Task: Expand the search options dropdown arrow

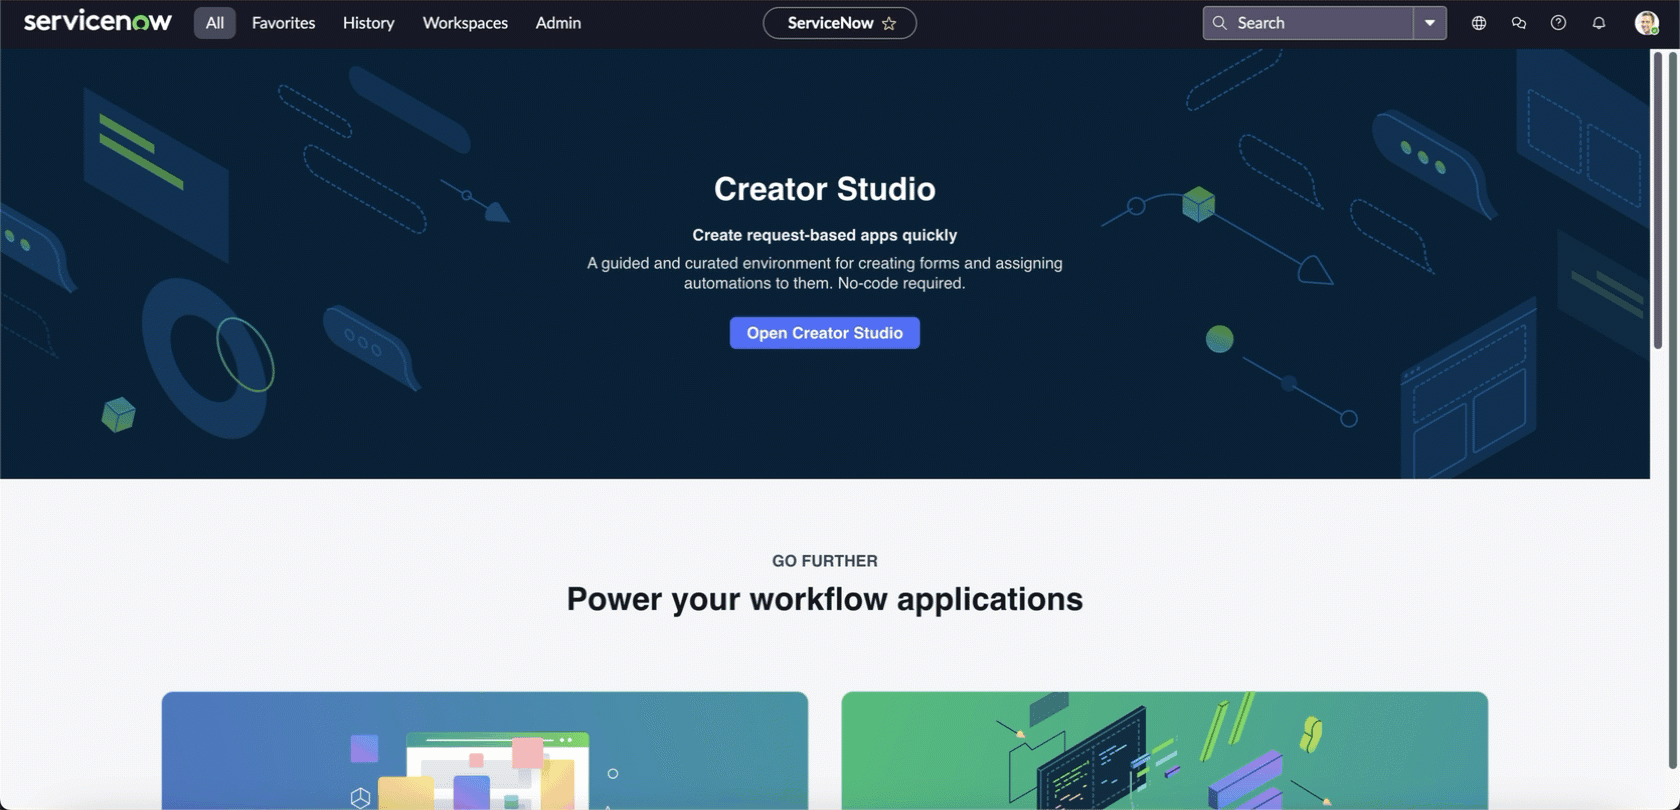Action: tap(1430, 22)
